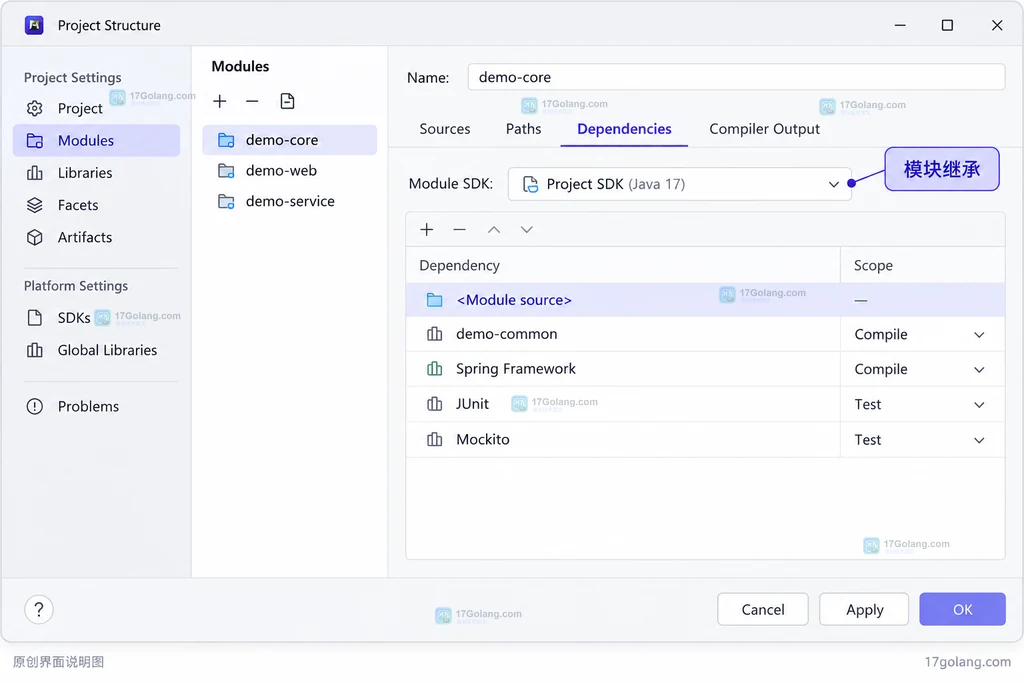The width and height of the screenshot is (1024, 683).
Task: Remove selected module with minus icon
Action: point(252,101)
